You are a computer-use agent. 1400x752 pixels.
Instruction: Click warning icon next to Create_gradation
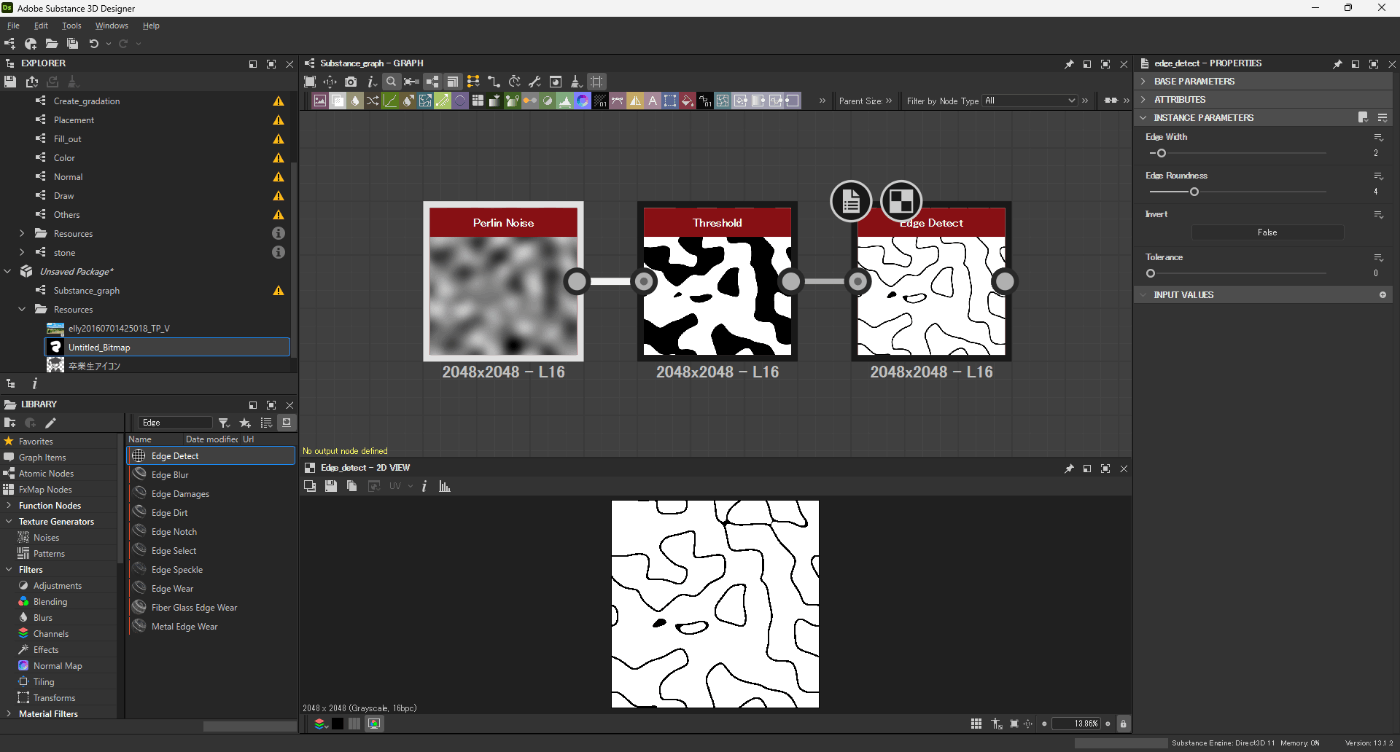(x=279, y=101)
